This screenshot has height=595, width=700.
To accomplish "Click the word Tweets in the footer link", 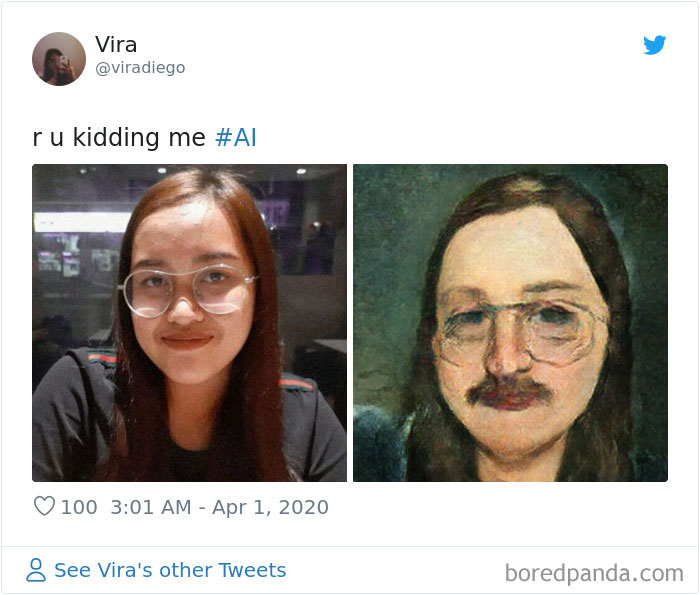I will coord(251,570).
